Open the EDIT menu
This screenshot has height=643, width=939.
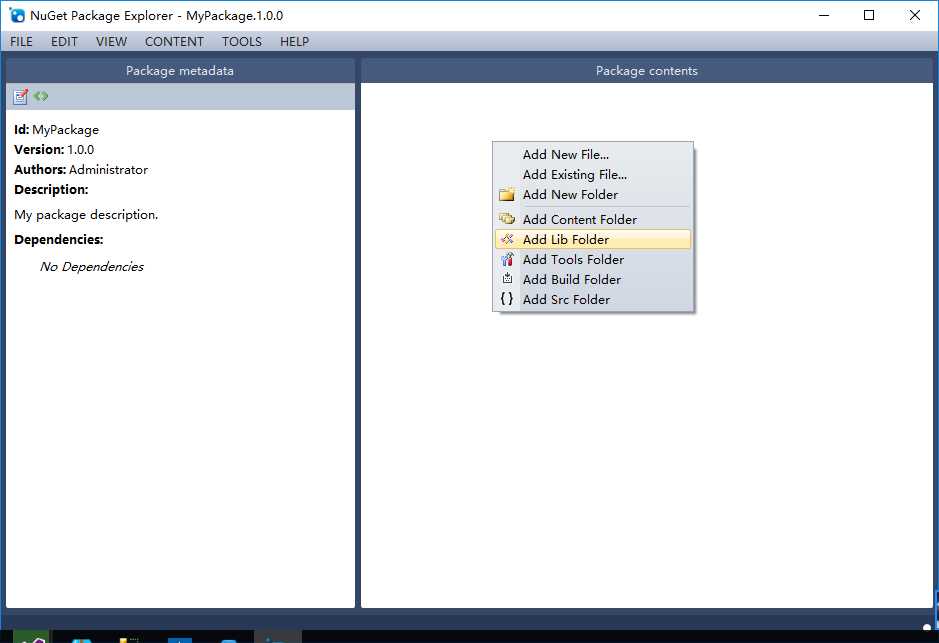pos(64,41)
